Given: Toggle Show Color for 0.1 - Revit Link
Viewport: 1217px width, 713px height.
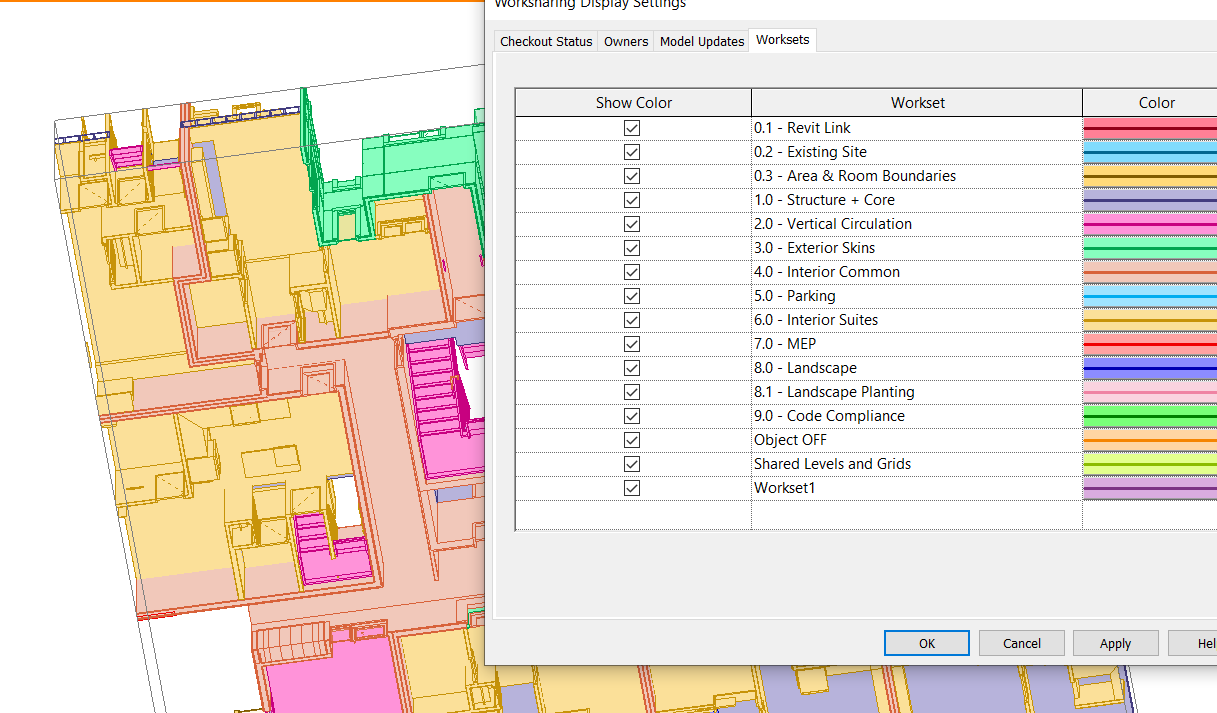Looking at the screenshot, I should click(x=631, y=127).
